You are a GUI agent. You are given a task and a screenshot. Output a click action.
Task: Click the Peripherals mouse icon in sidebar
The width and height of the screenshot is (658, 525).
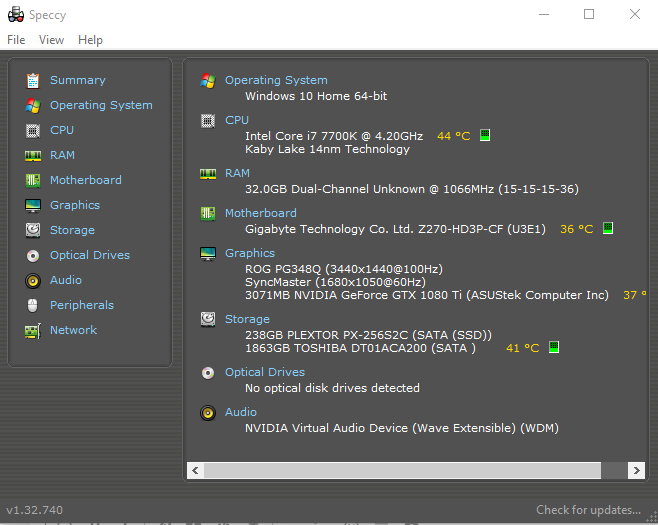[x=33, y=306]
